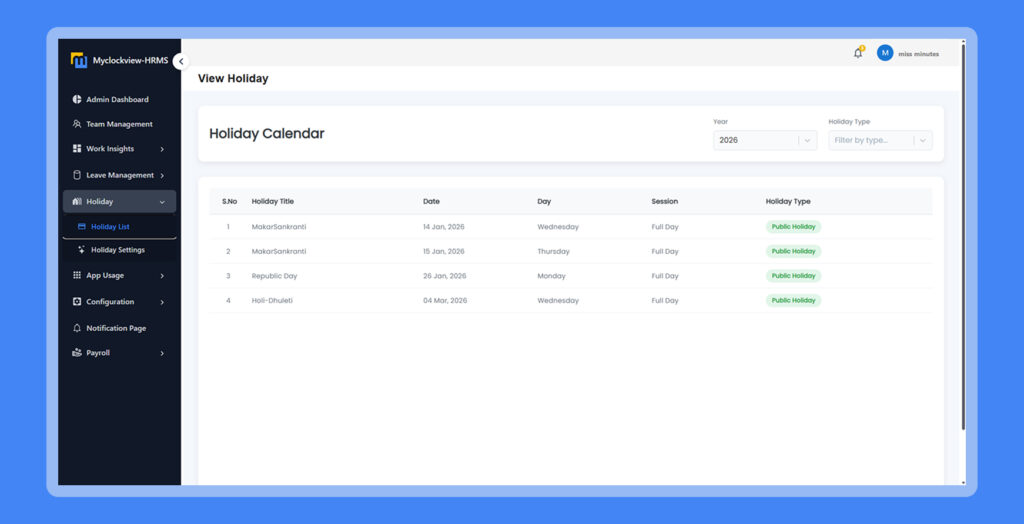Click the Holi-Dhuleti title cell
This screenshot has width=1024, height=524.
(x=272, y=301)
